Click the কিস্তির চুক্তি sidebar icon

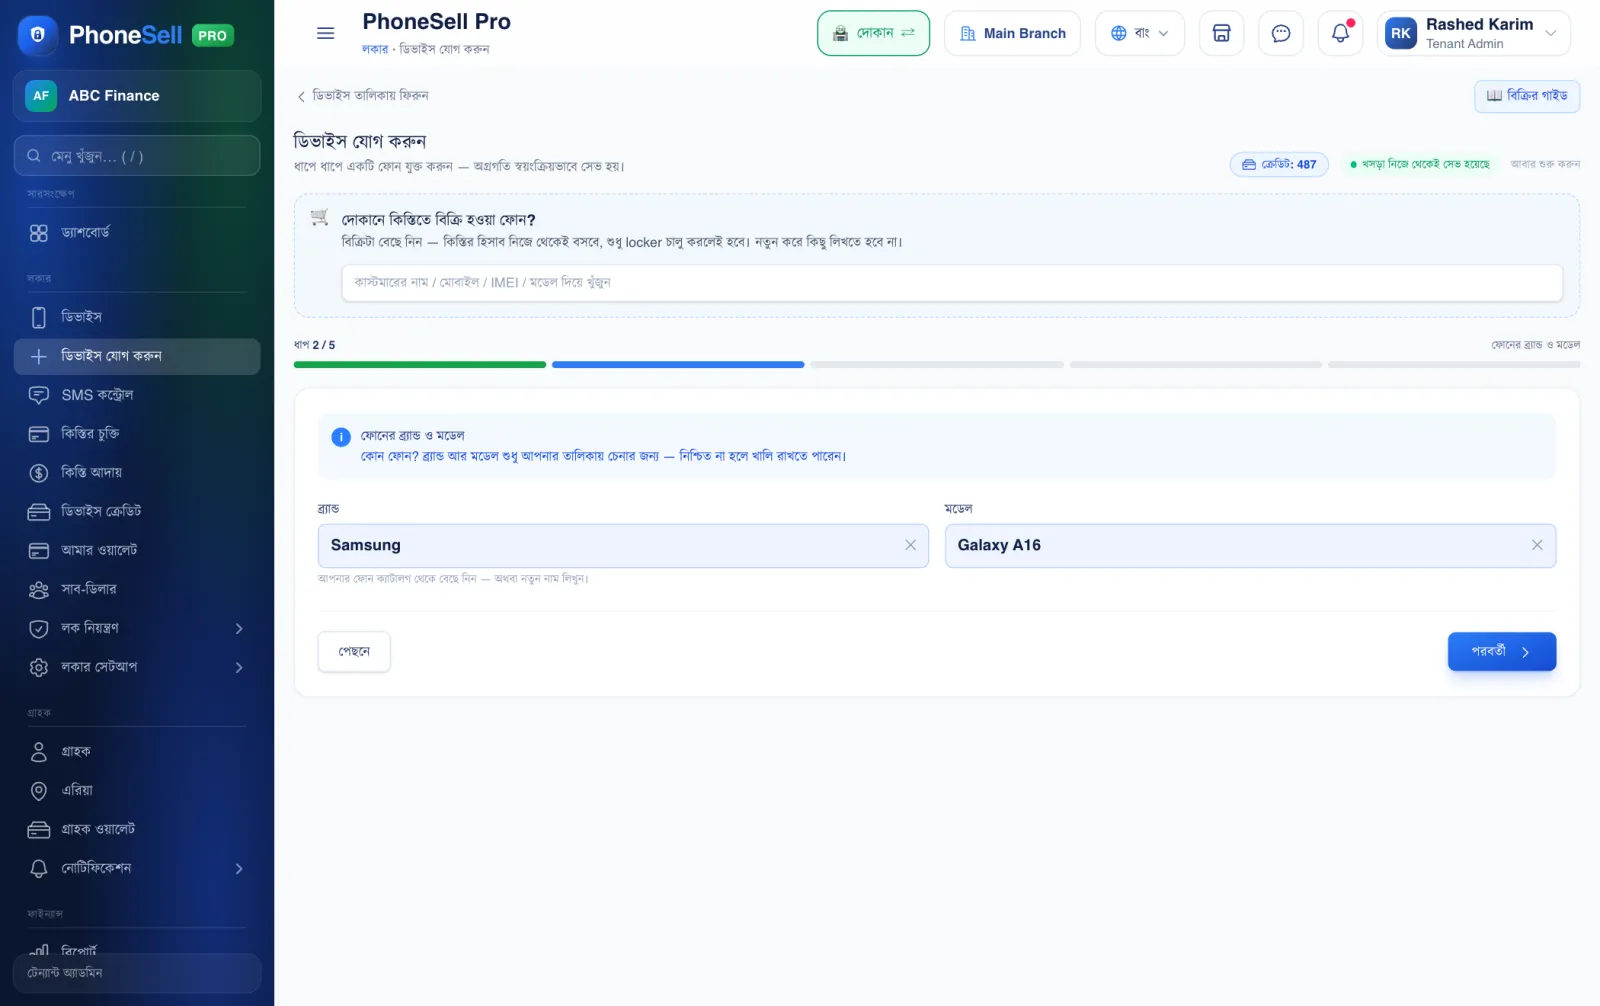coord(39,434)
